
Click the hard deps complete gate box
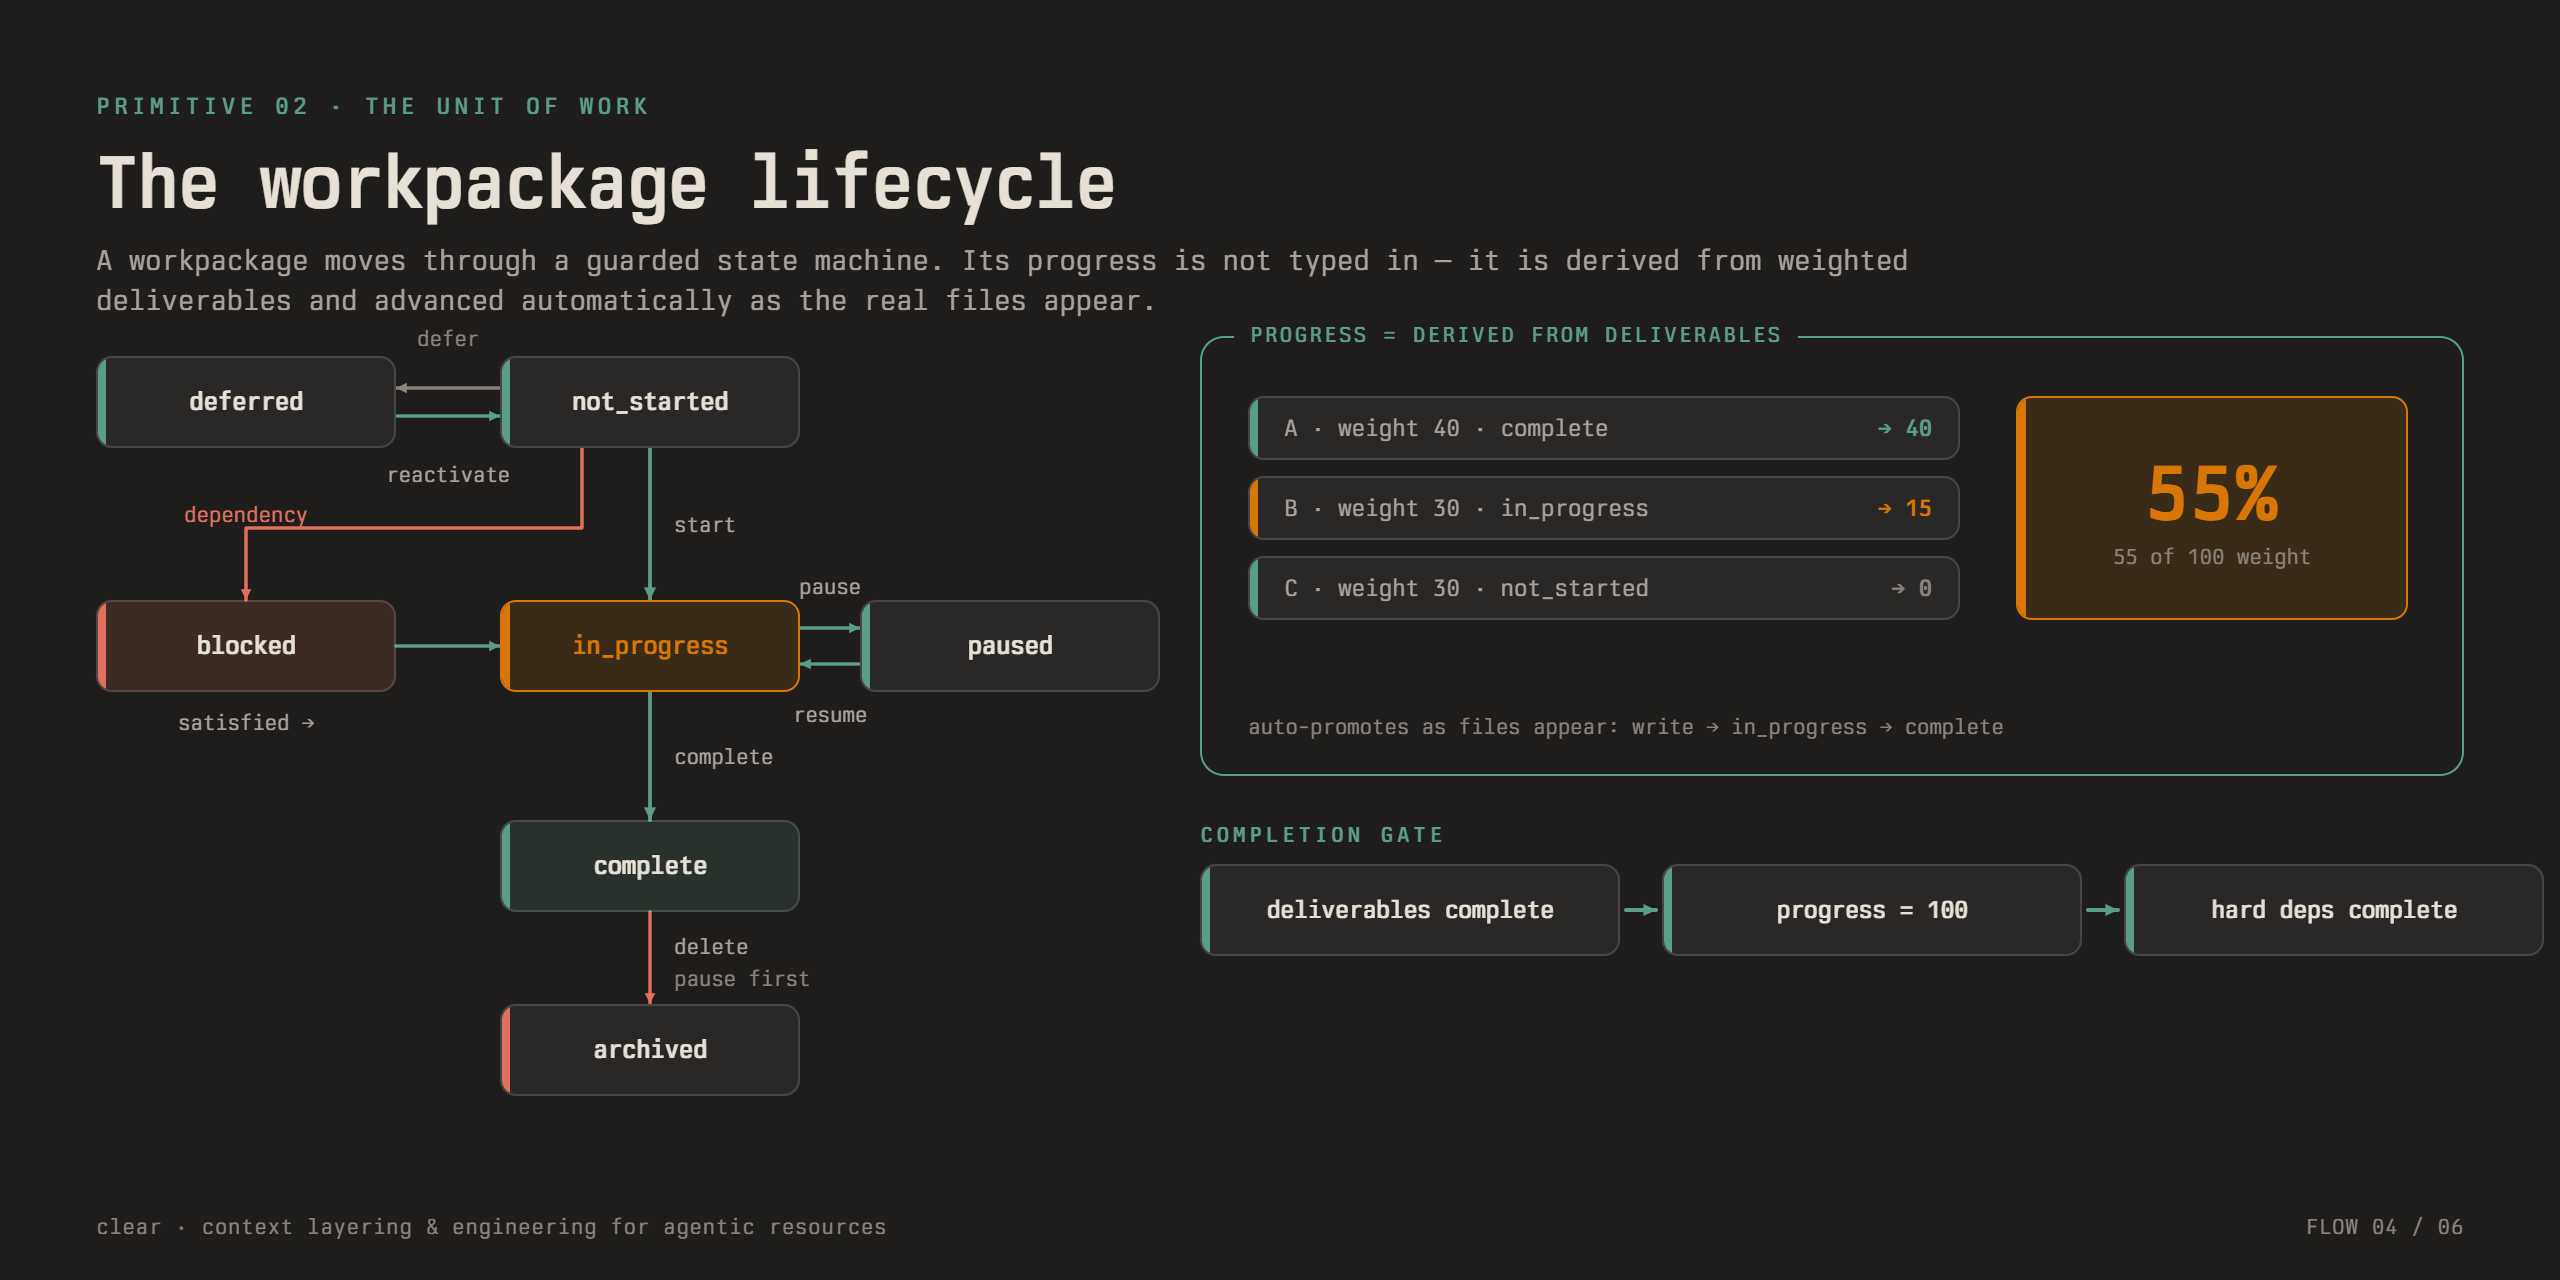[2334, 910]
